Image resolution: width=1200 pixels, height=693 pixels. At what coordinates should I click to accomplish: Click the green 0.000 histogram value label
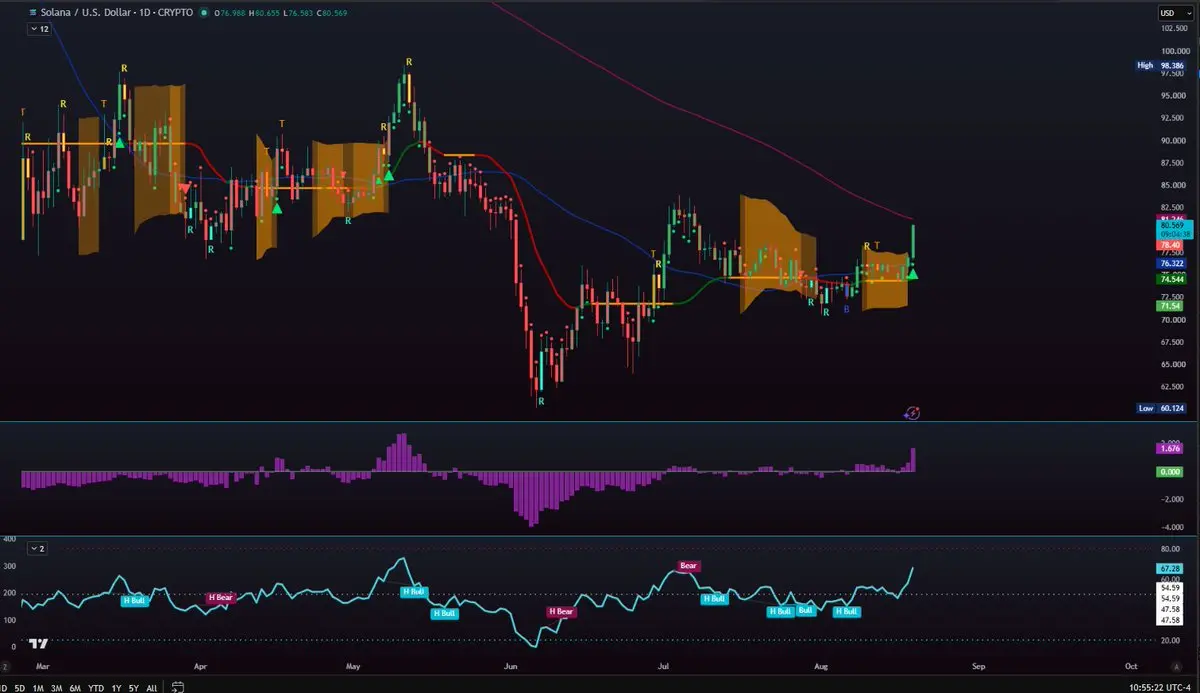point(1170,471)
